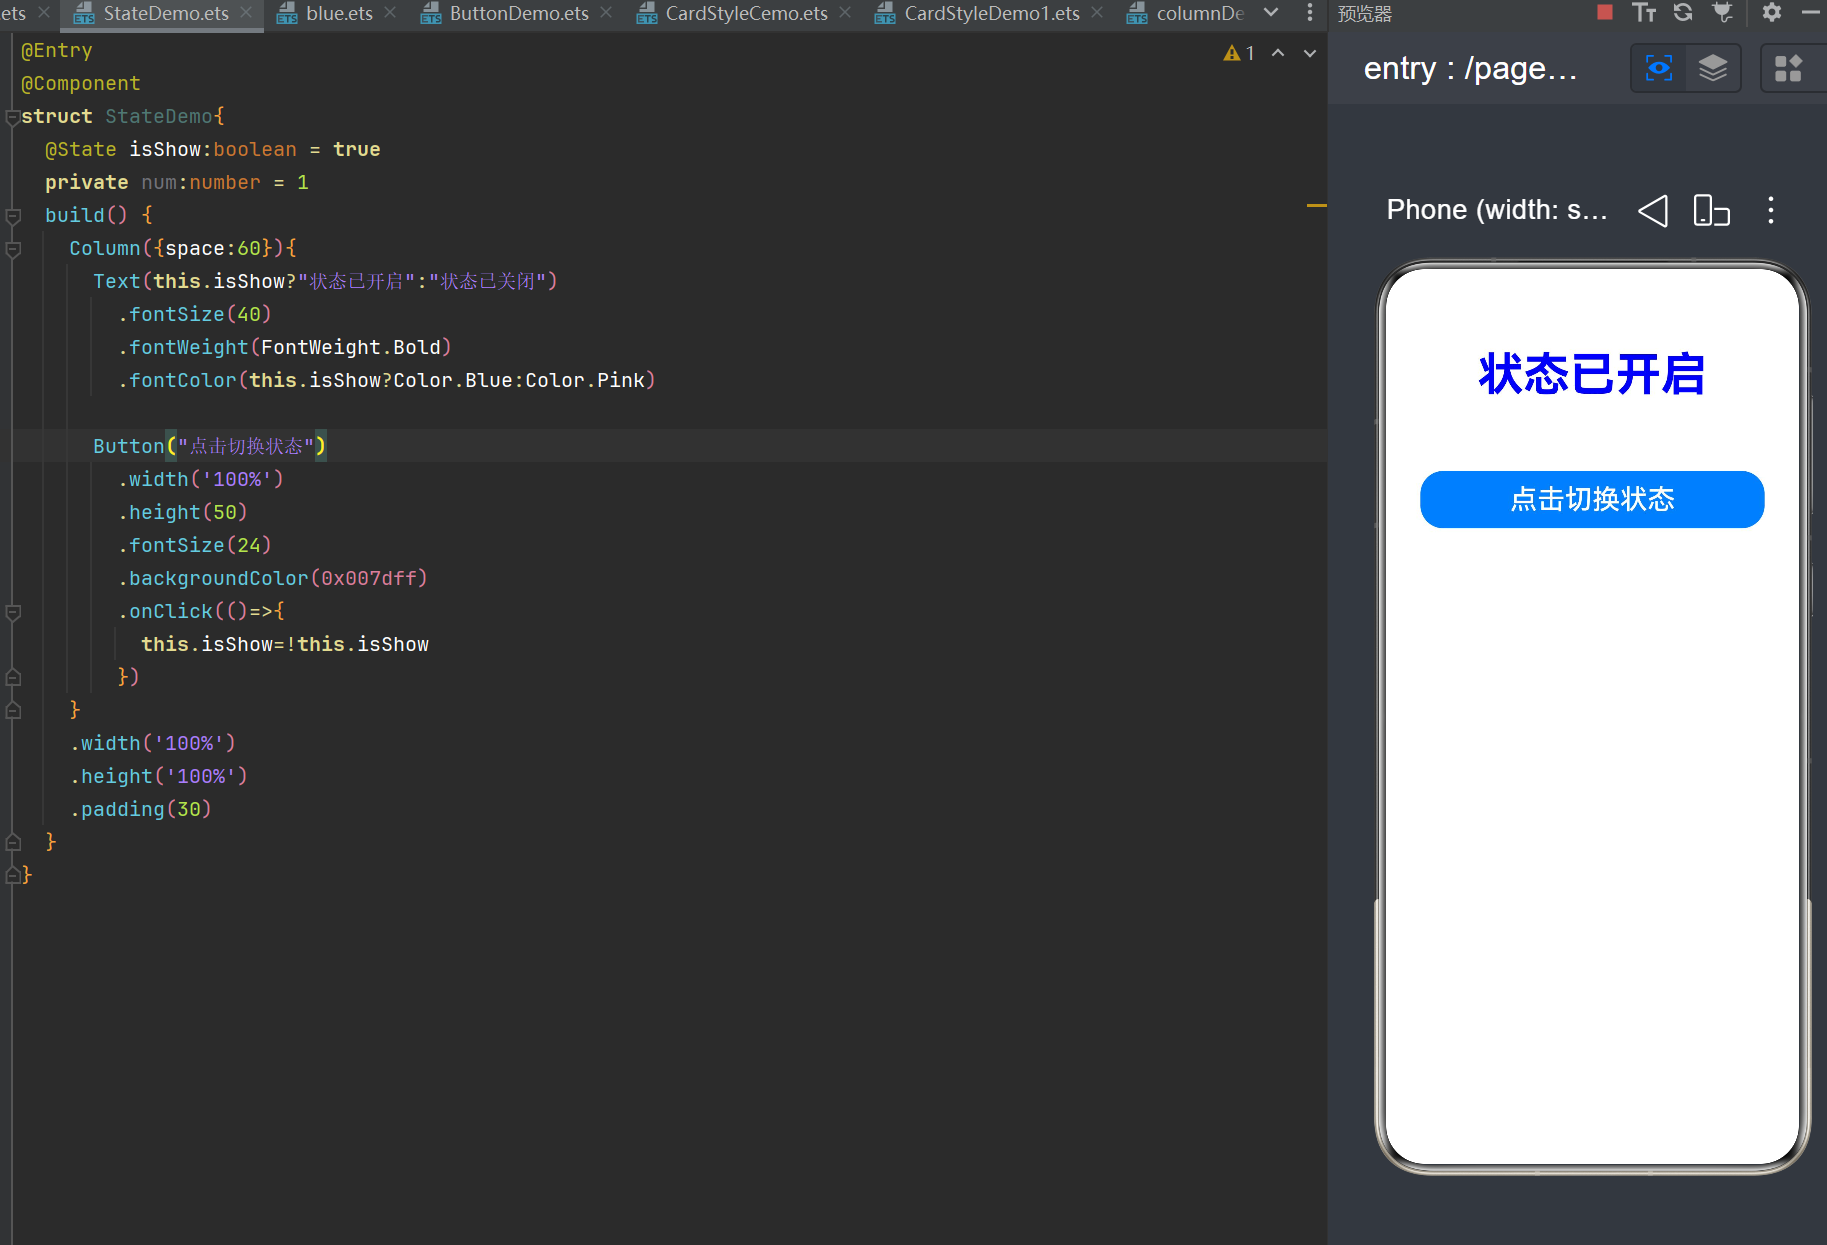Reload the preview with the refresh icon

[x=1683, y=12]
